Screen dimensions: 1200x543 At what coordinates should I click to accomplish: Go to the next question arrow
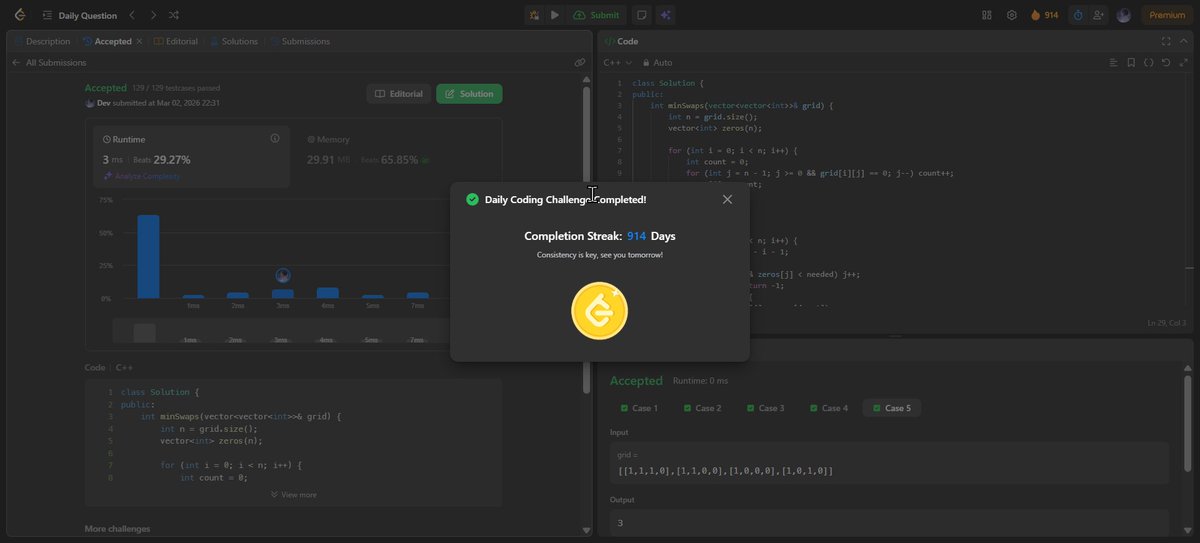tap(152, 15)
